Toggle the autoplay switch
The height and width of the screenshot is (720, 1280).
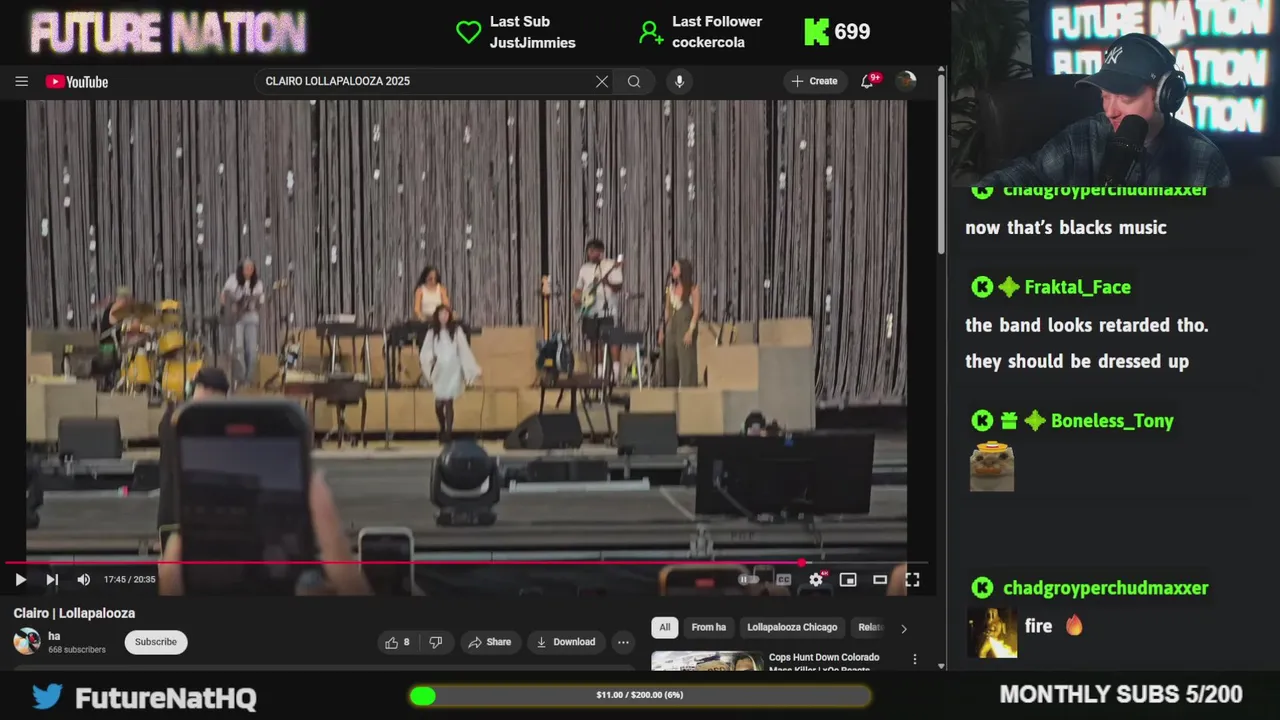pos(749,579)
